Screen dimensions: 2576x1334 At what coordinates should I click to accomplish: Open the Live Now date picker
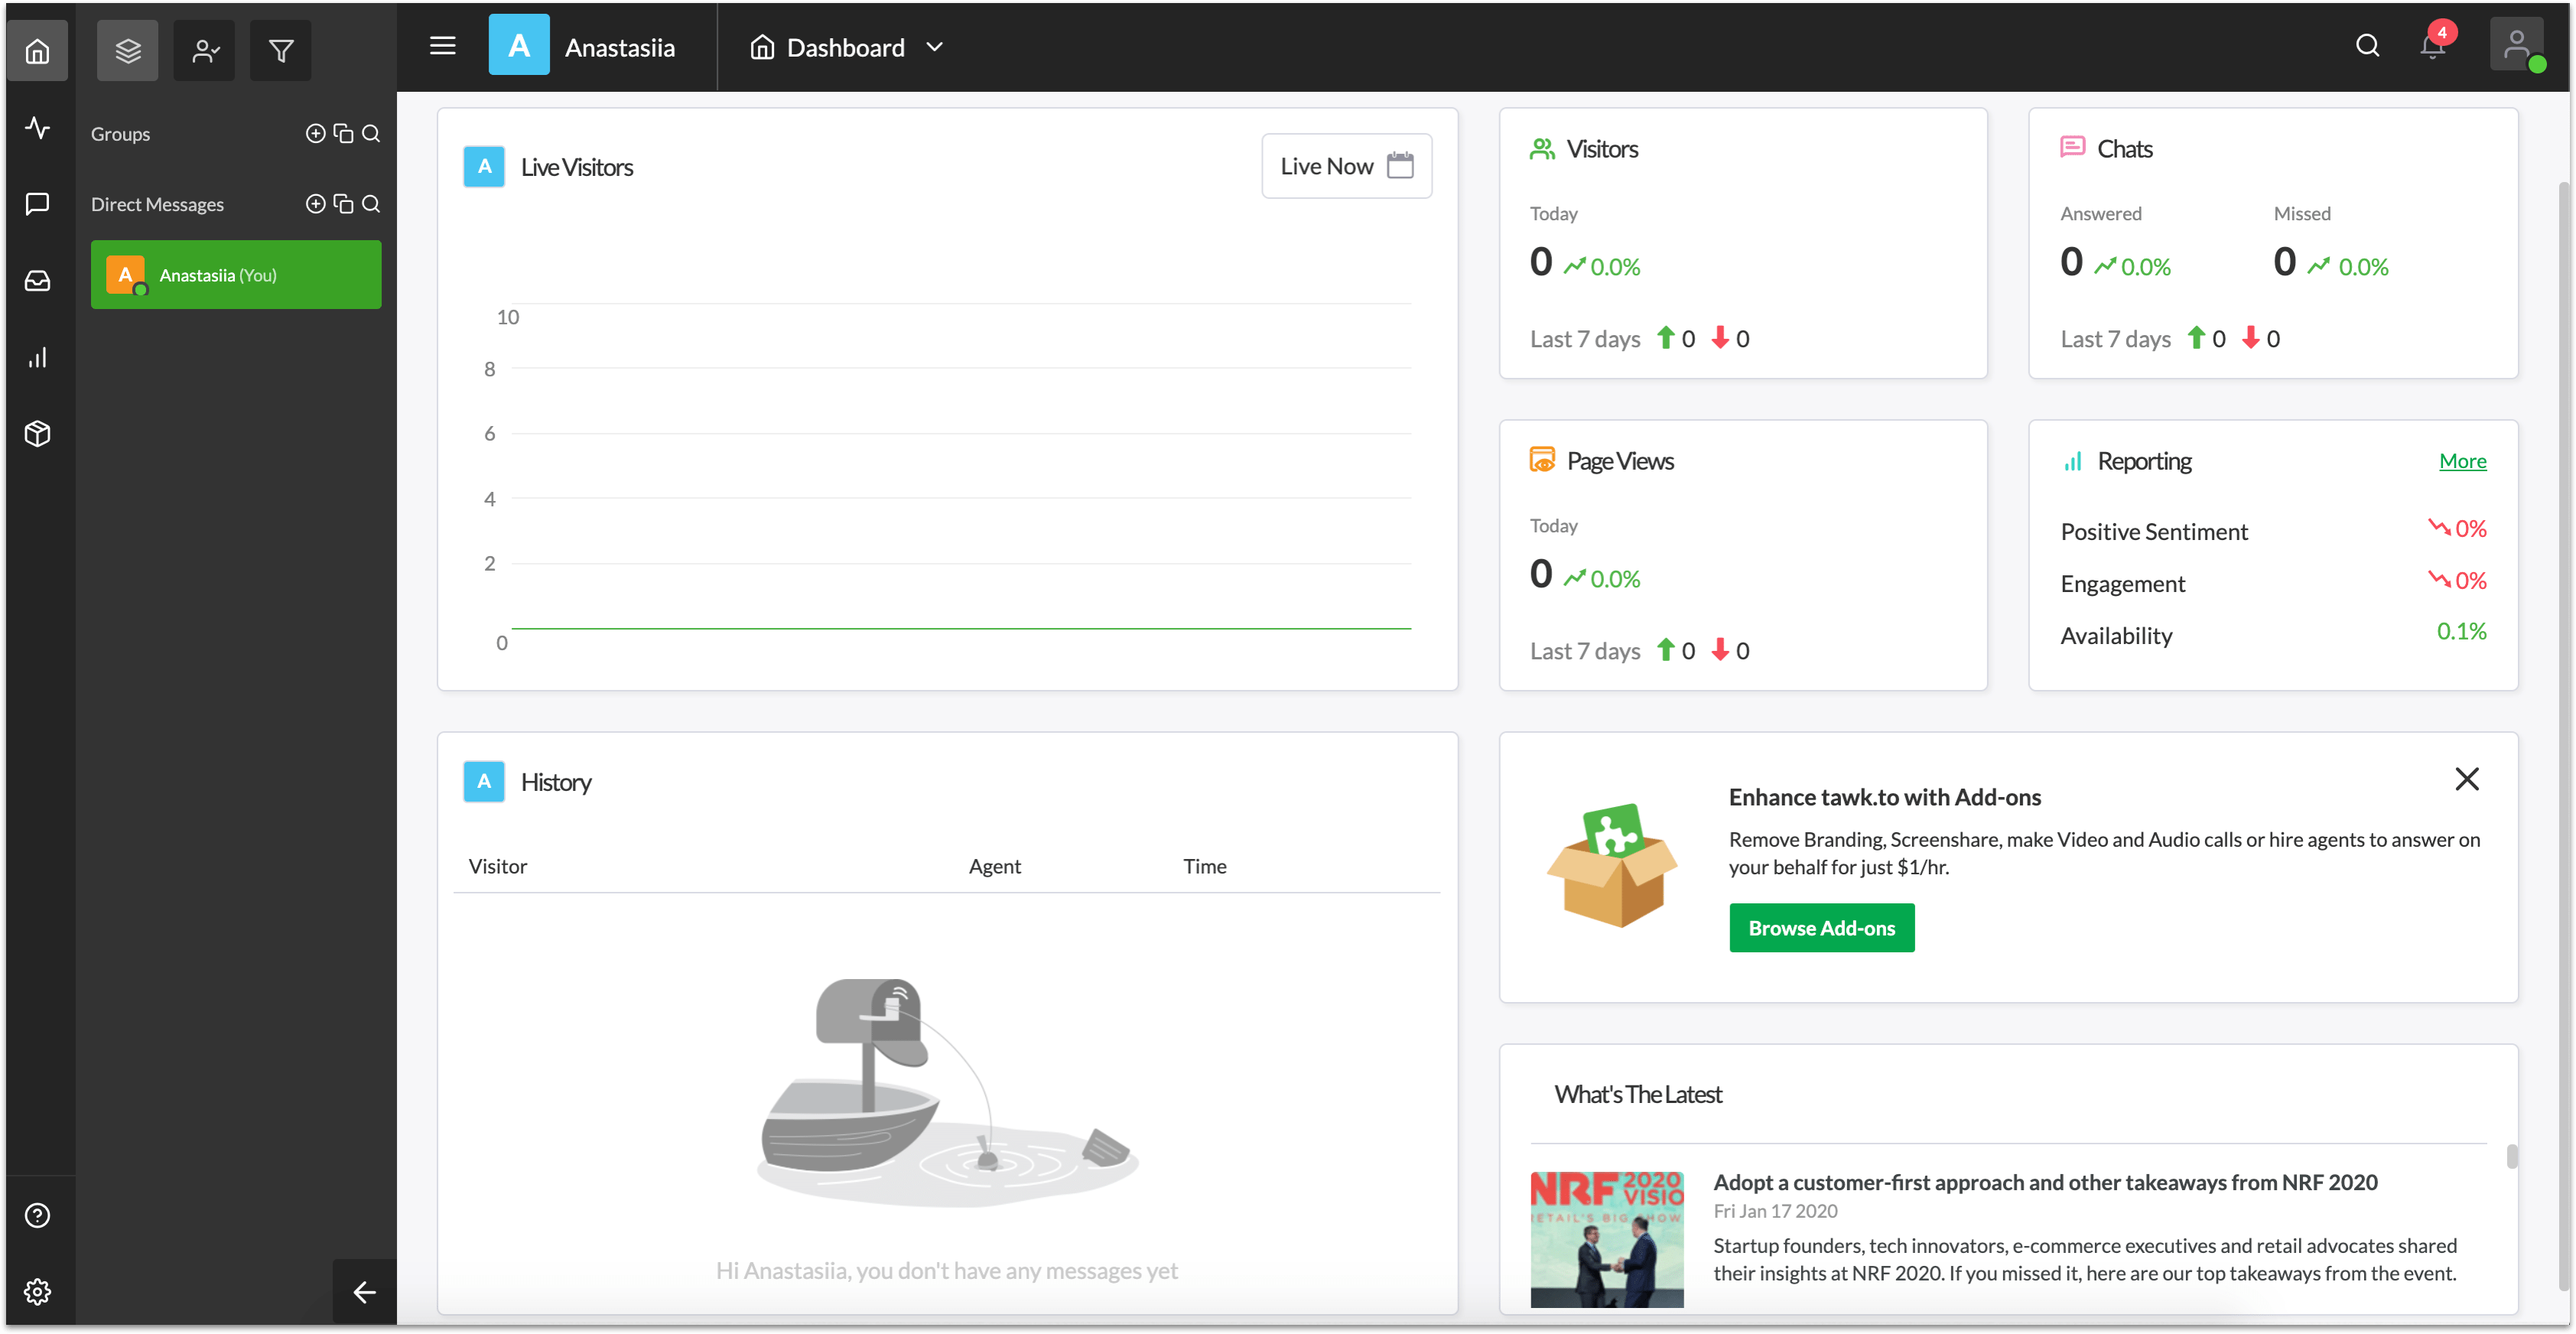pos(1346,165)
